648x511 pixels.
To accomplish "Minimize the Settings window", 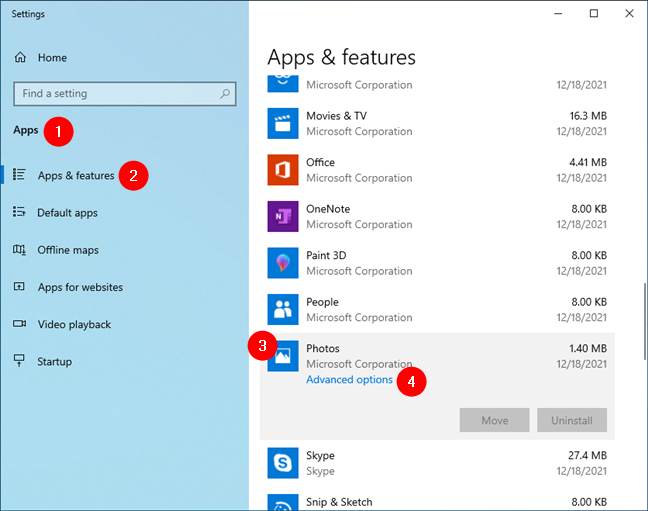I will 558,14.
